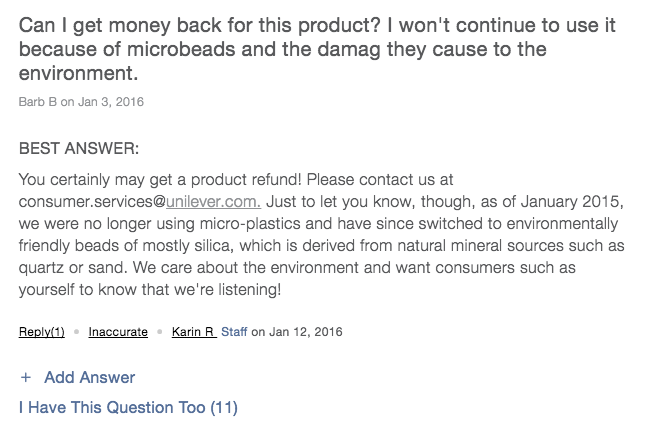Click the sentence We care about the environment
651x430 pixels.
point(295,265)
